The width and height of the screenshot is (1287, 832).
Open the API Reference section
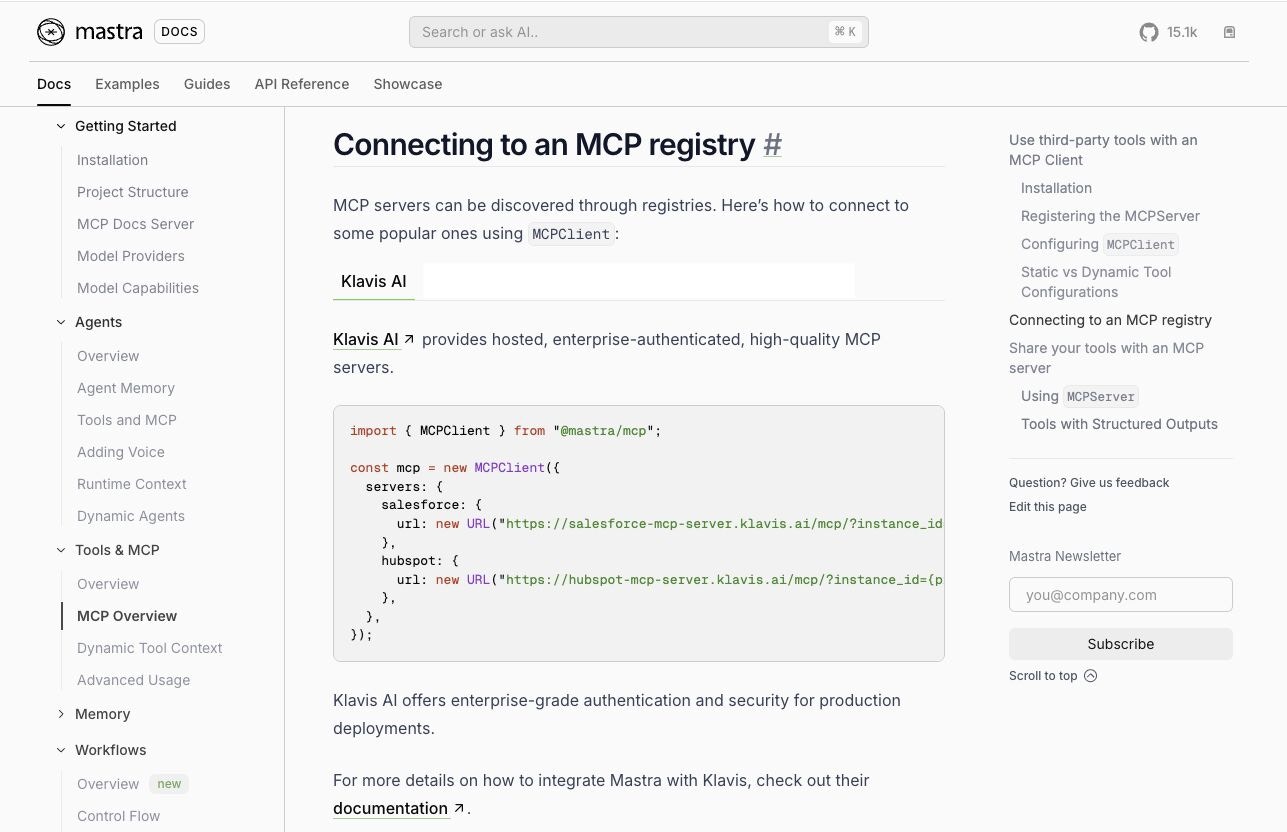(x=301, y=84)
